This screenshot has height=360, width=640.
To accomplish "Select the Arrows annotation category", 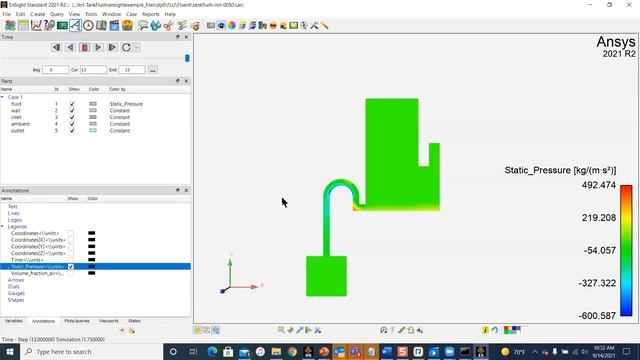I will [16, 280].
